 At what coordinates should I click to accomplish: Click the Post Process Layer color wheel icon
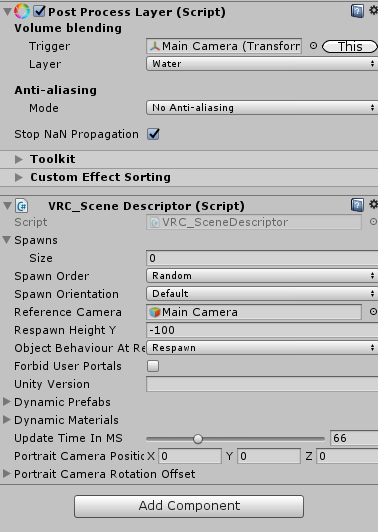pos(22,11)
